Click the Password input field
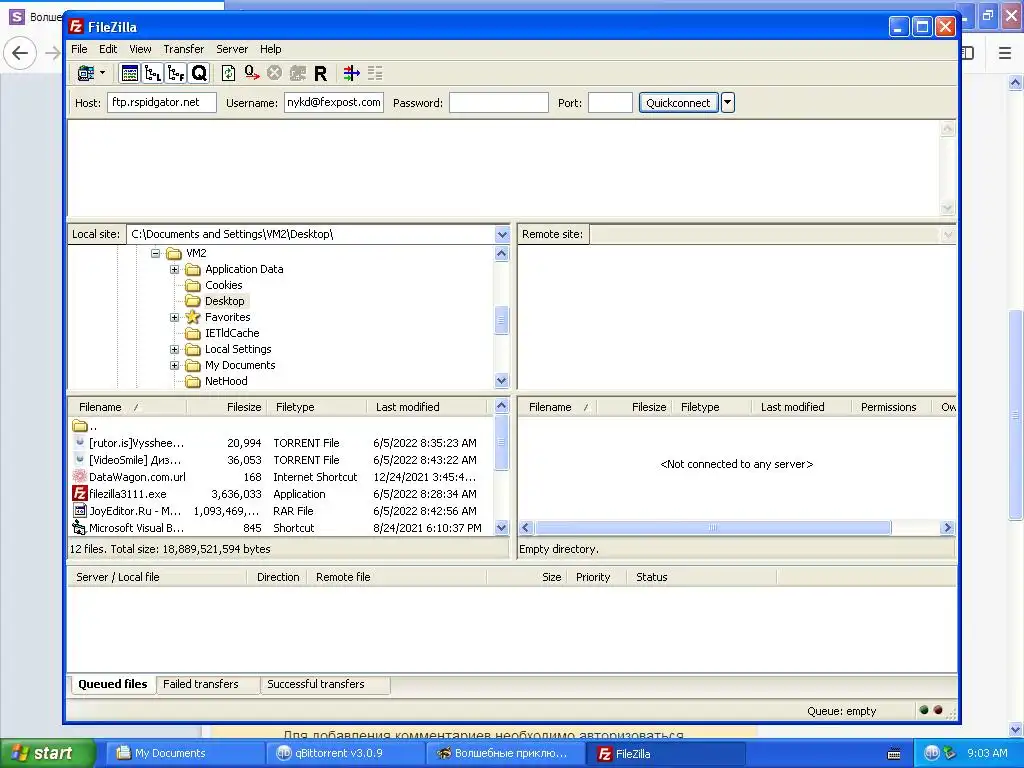The image size is (1024, 768). 498,103
